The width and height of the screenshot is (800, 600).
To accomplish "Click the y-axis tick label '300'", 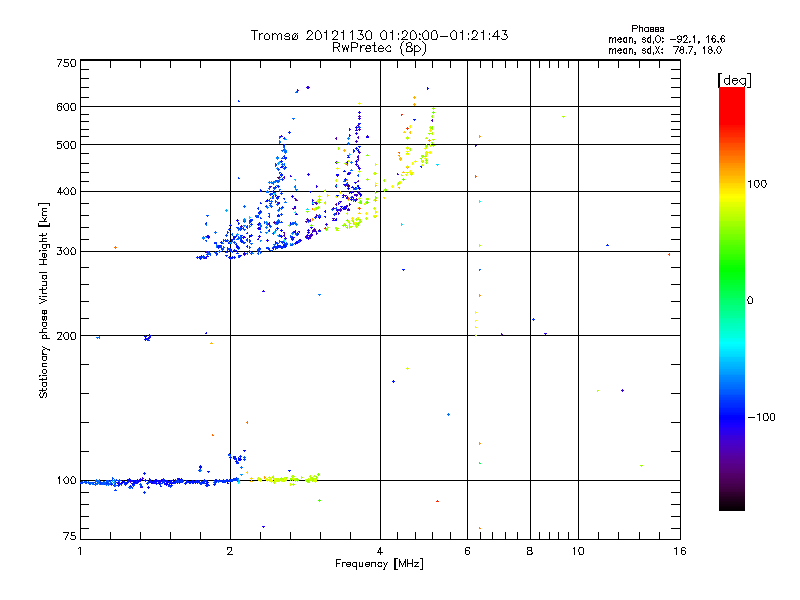I will tap(66, 252).
